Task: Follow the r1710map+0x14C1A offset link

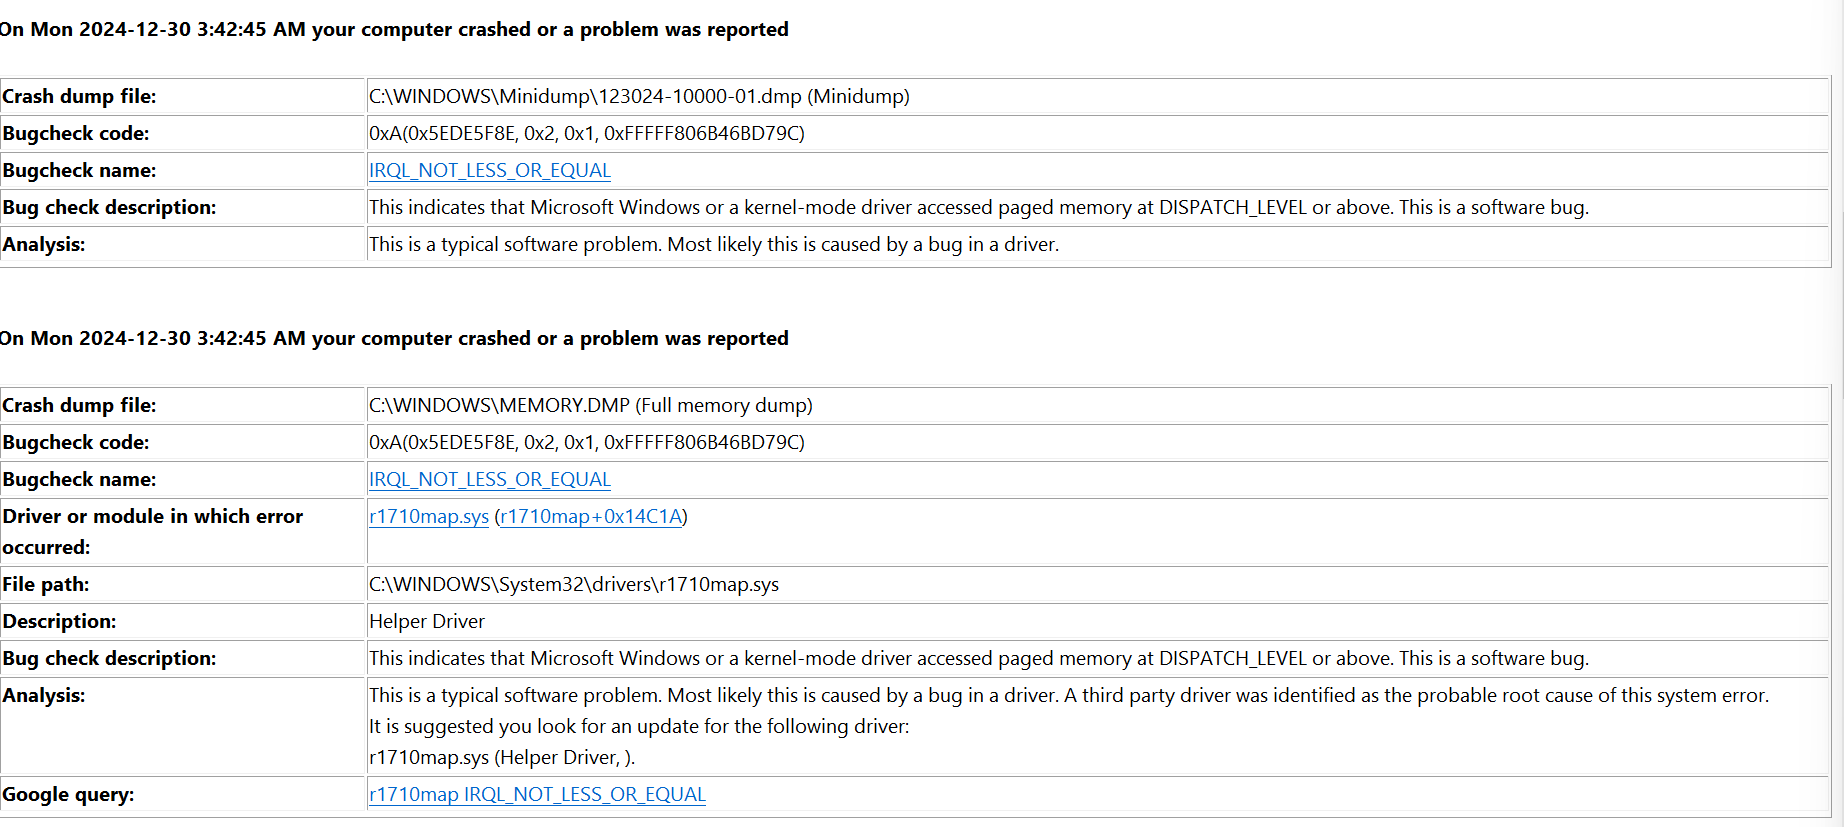Action: tap(591, 516)
